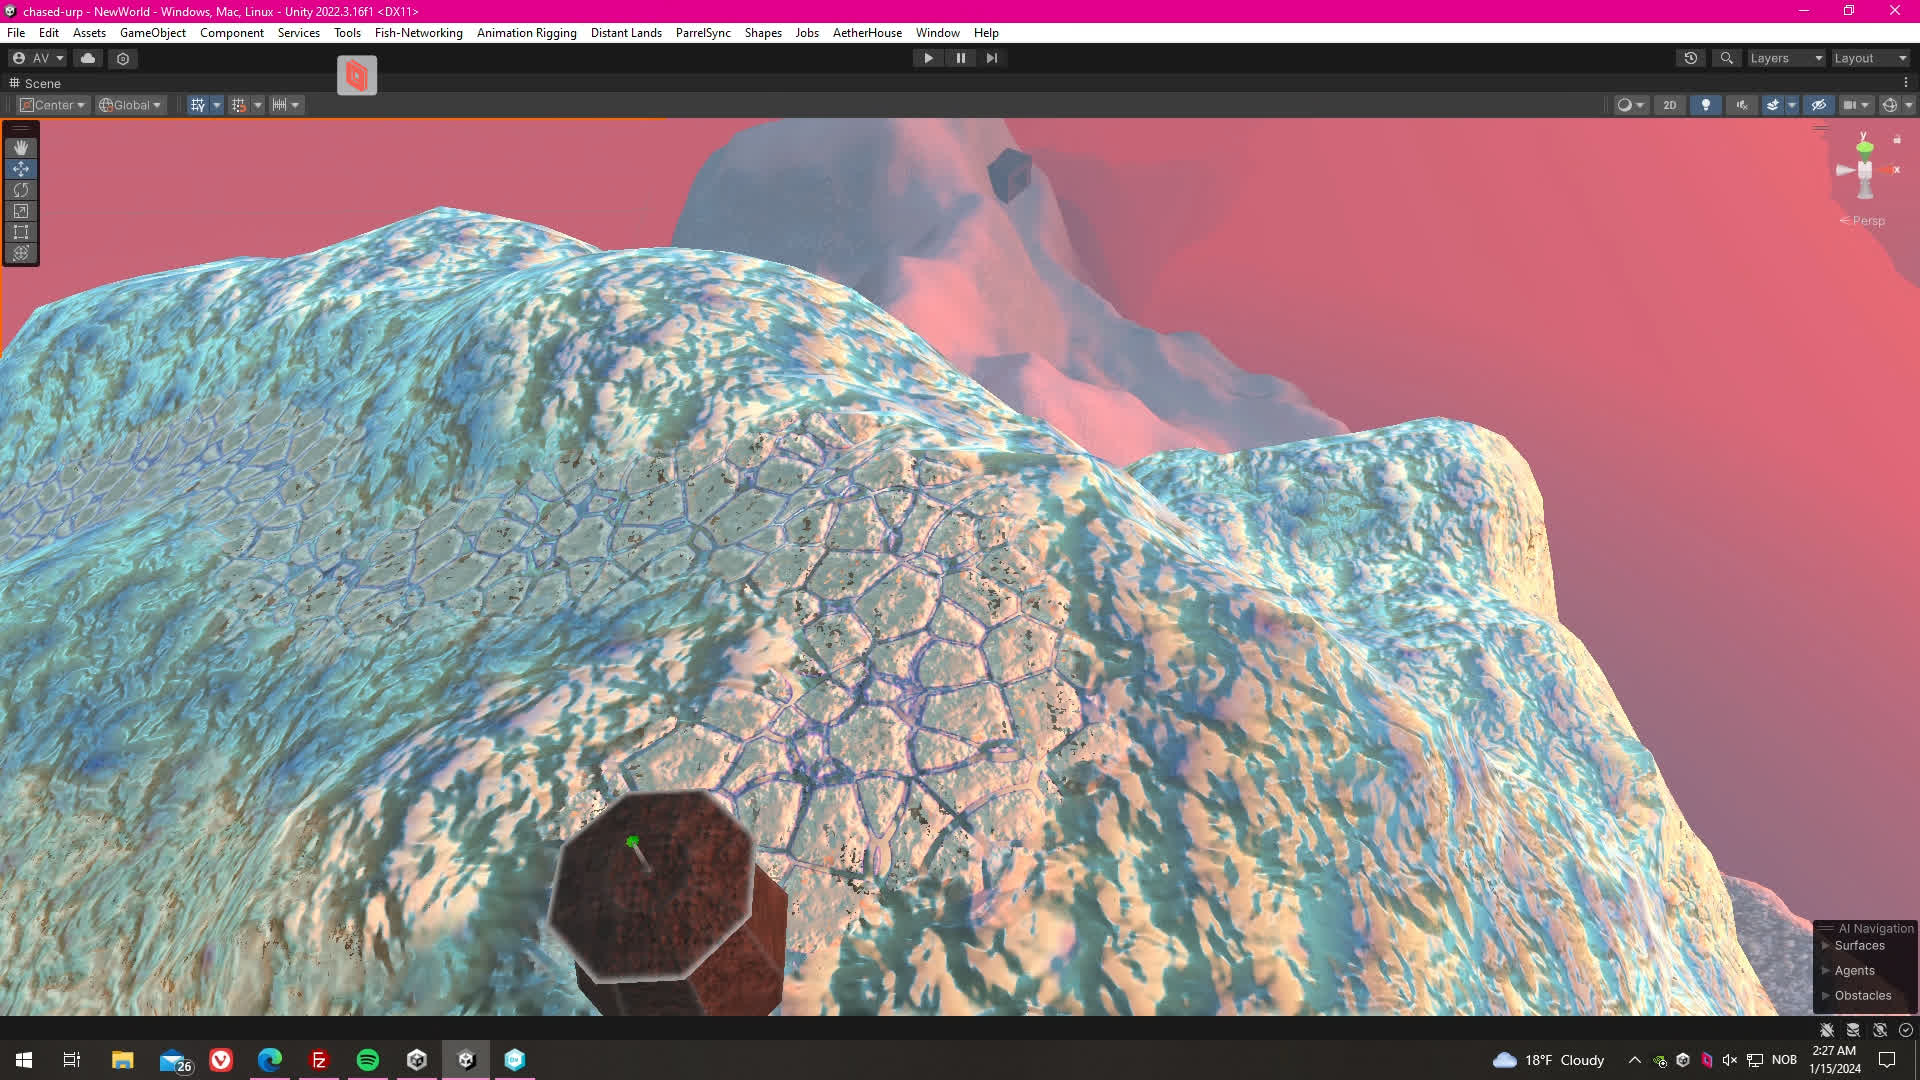Toggle hidden objects scene visibility

click(x=1818, y=105)
